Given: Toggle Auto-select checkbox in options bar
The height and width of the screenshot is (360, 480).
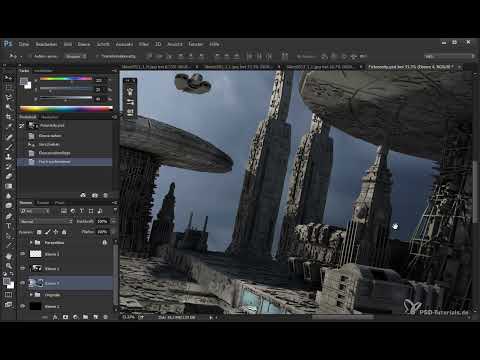Looking at the screenshot, I should click(x=30, y=56).
